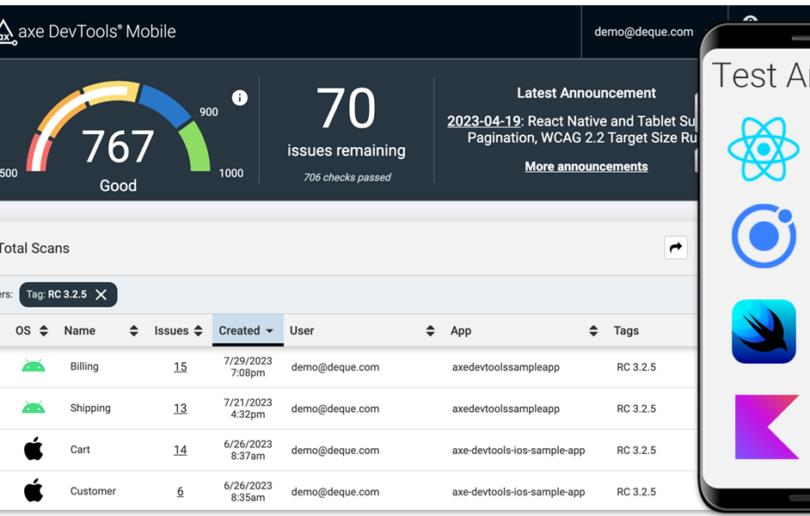Open the 15 issues link for Billing
The width and height of the screenshot is (810, 516).
[x=180, y=367]
